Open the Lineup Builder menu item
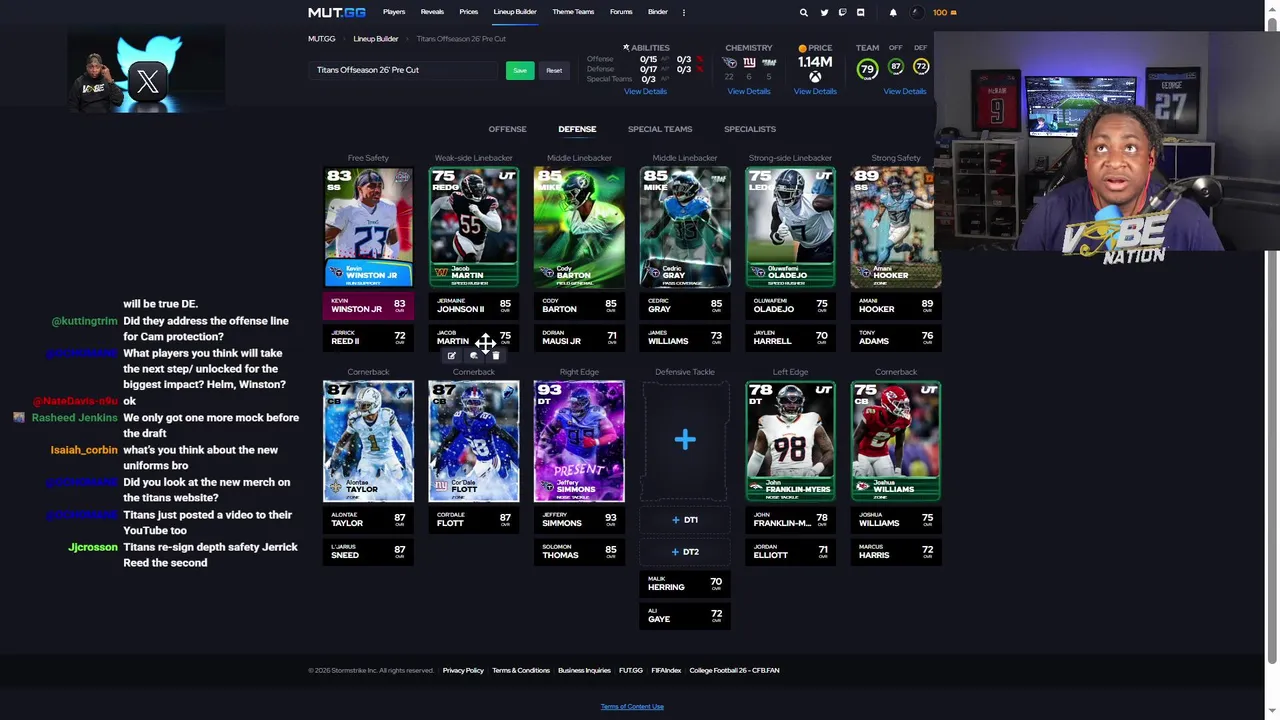Image resolution: width=1280 pixels, height=720 pixels. (x=515, y=12)
